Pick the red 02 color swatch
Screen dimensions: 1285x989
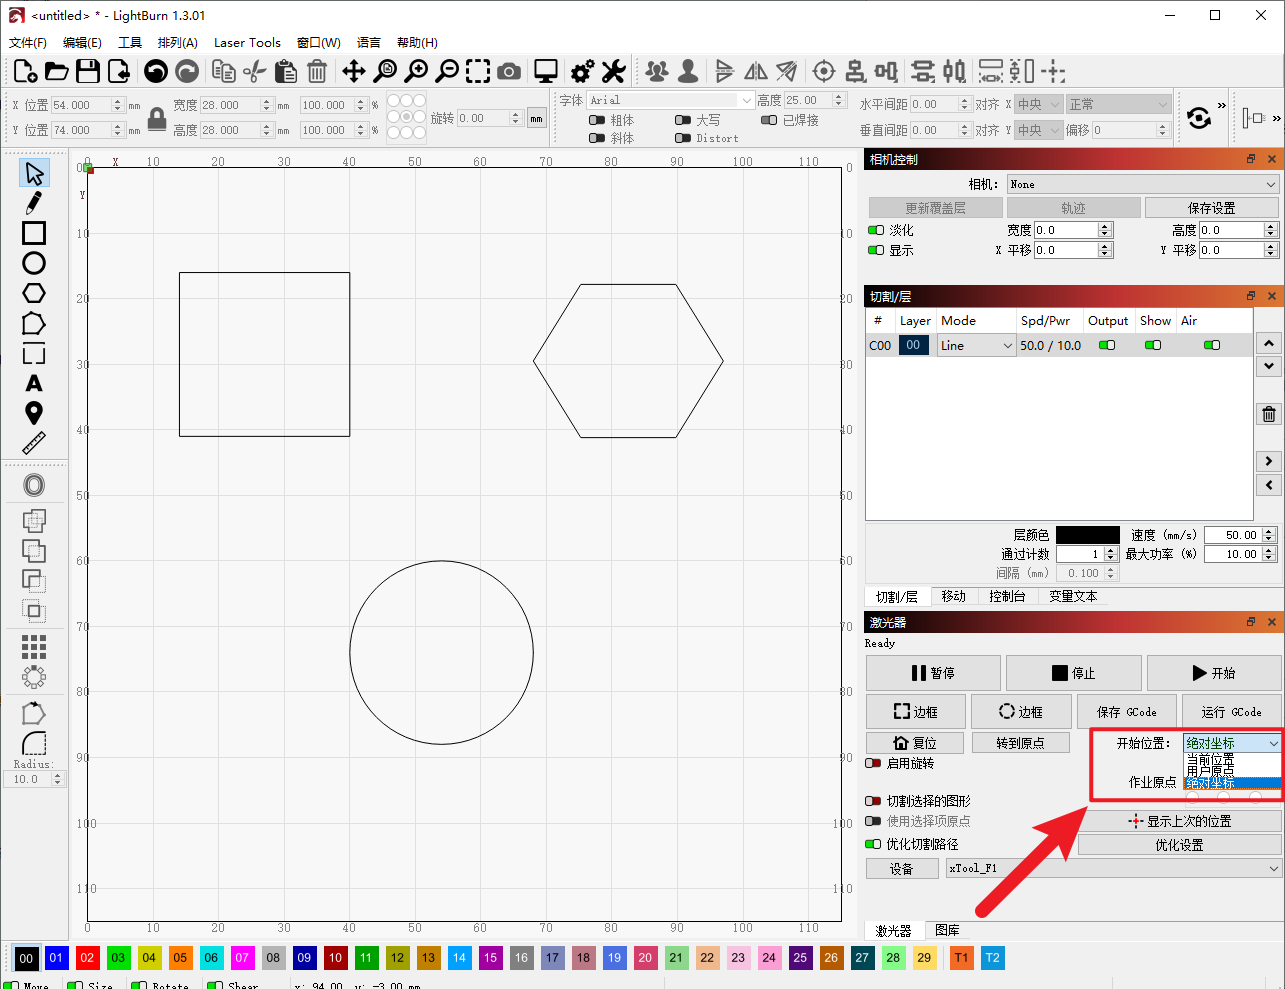coord(87,958)
